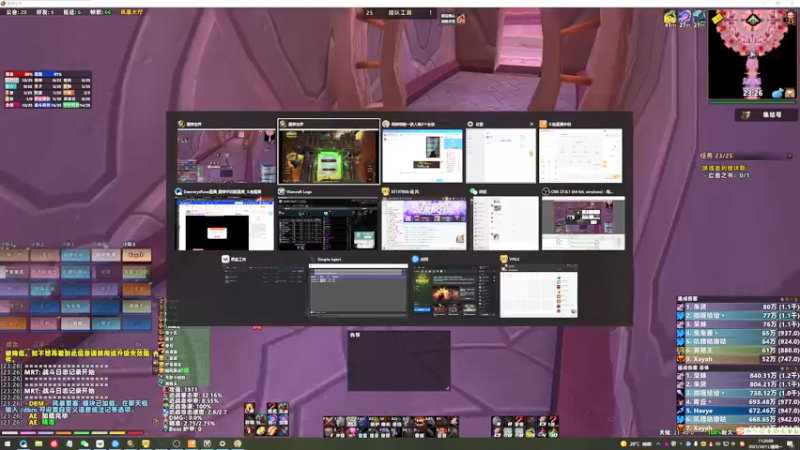Click the 23:26 minimap clock

(753, 93)
